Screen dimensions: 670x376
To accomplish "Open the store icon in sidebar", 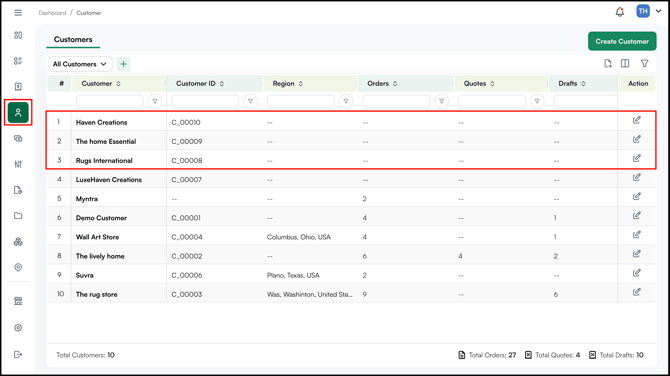I will (x=18, y=301).
